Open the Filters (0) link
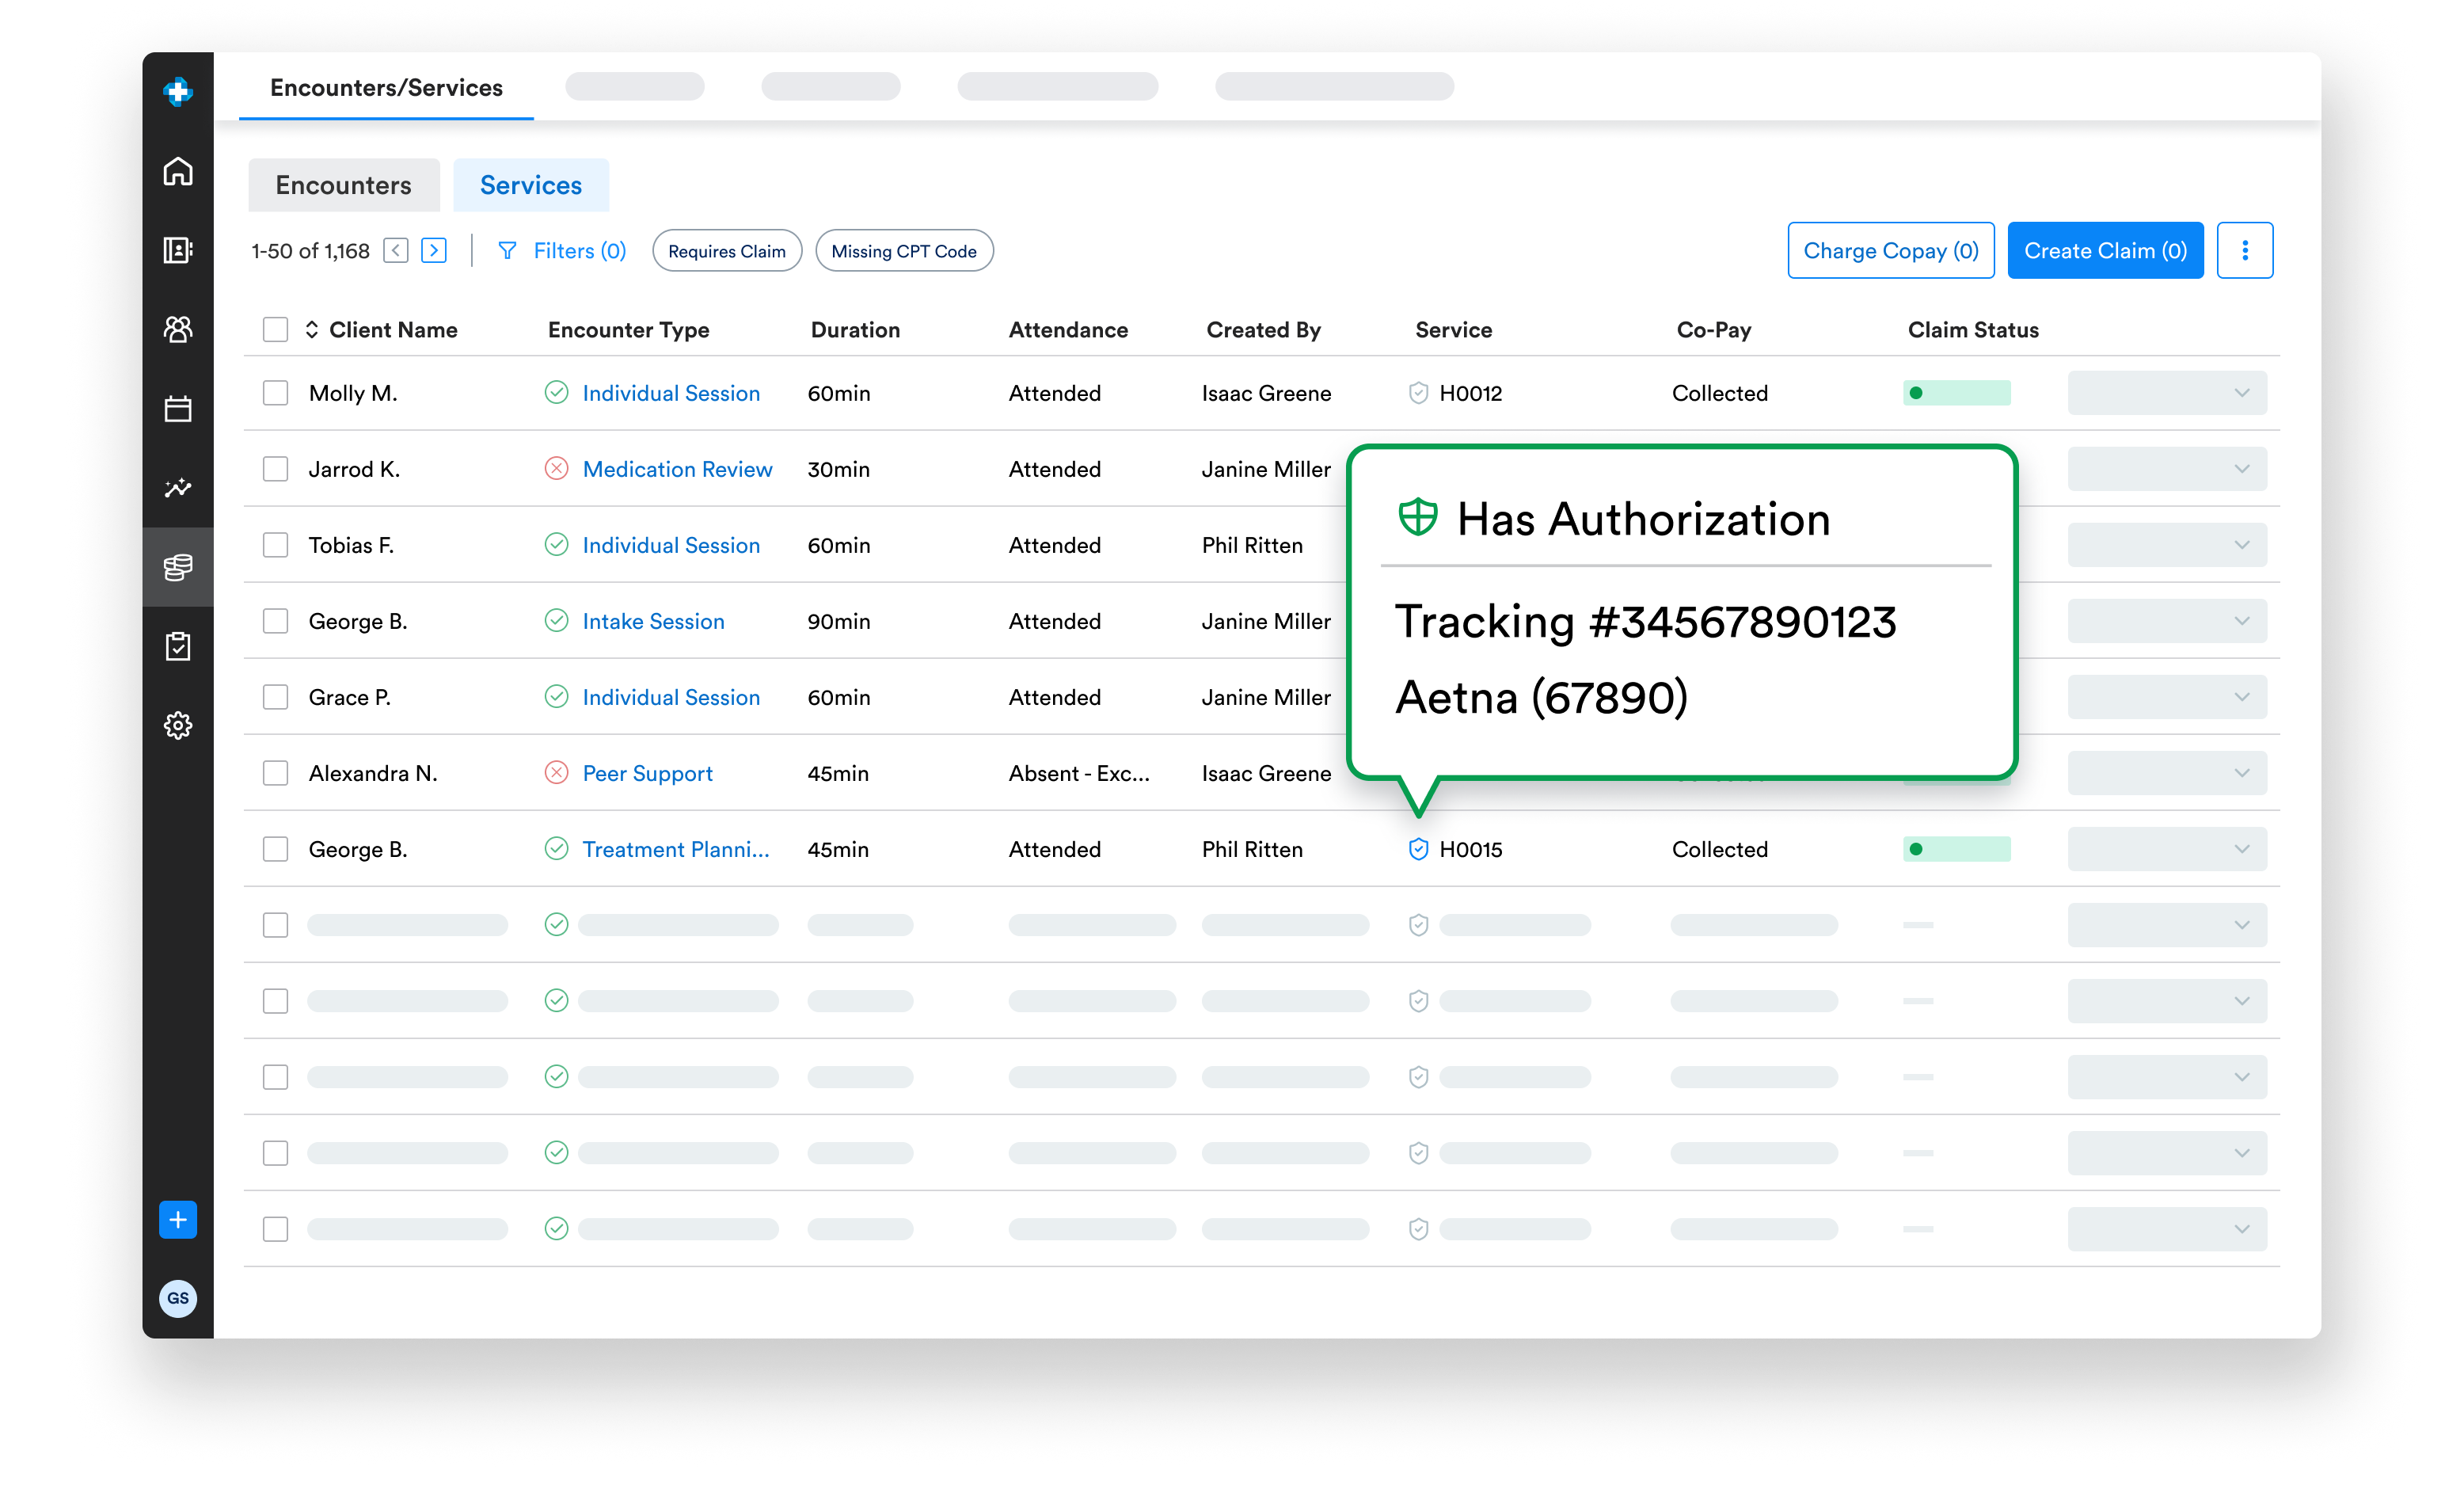 [579, 251]
